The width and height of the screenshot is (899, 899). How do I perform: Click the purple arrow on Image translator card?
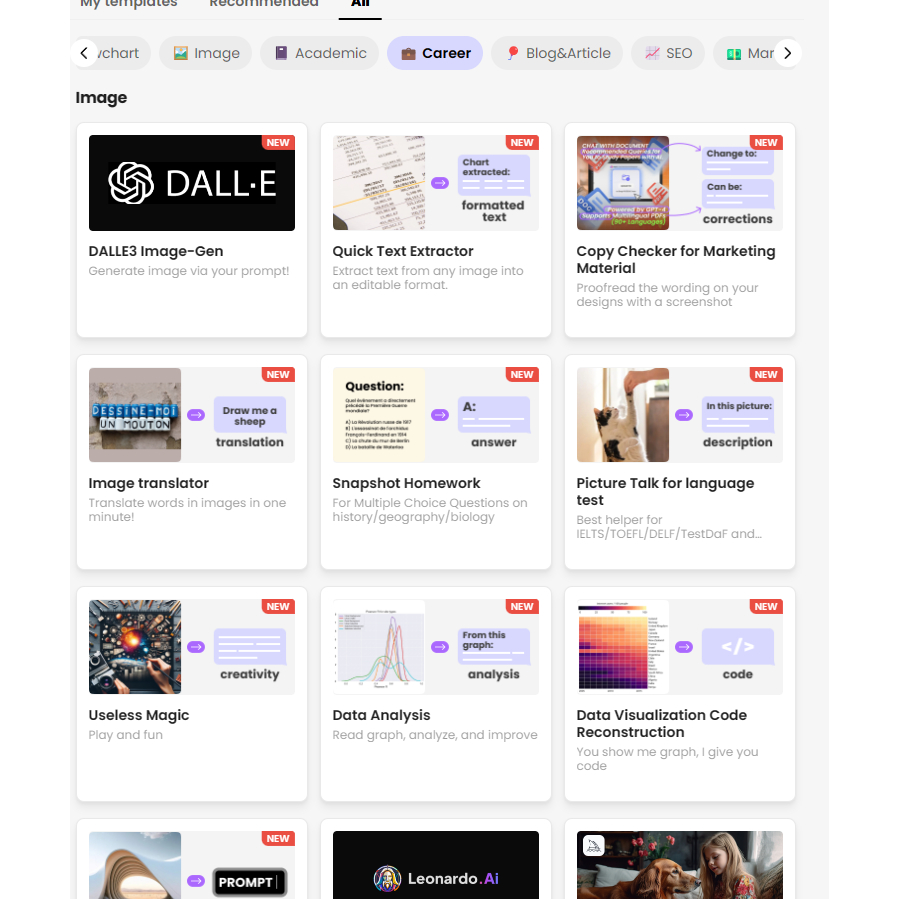(196, 415)
